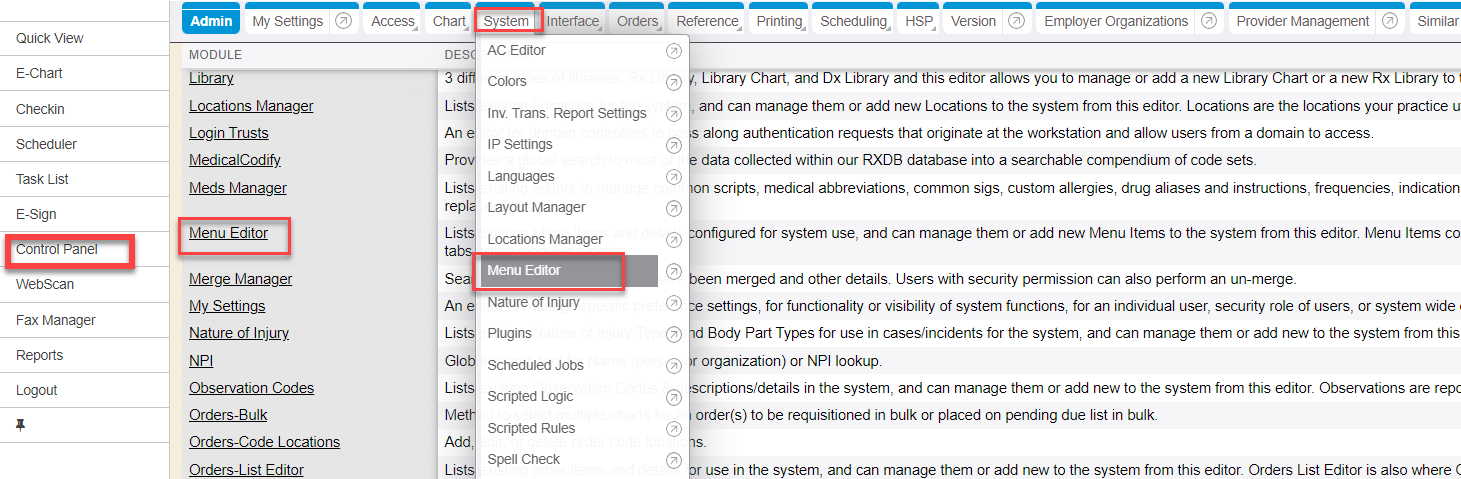
Task: Click the arrow icon beside the Version tab
Action: click(1017, 21)
